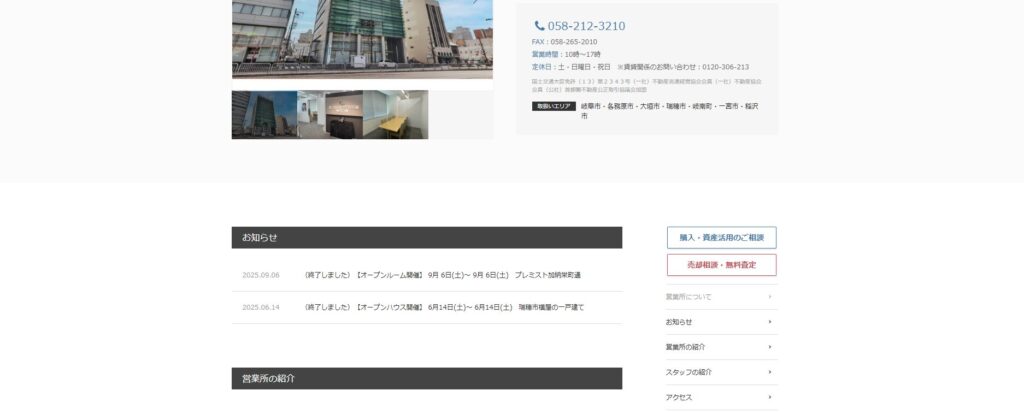The width and height of the screenshot is (1024, 414).
Task: Open the スタッフの紹介 sidebar menu item
Action: [x=689, y=372]
